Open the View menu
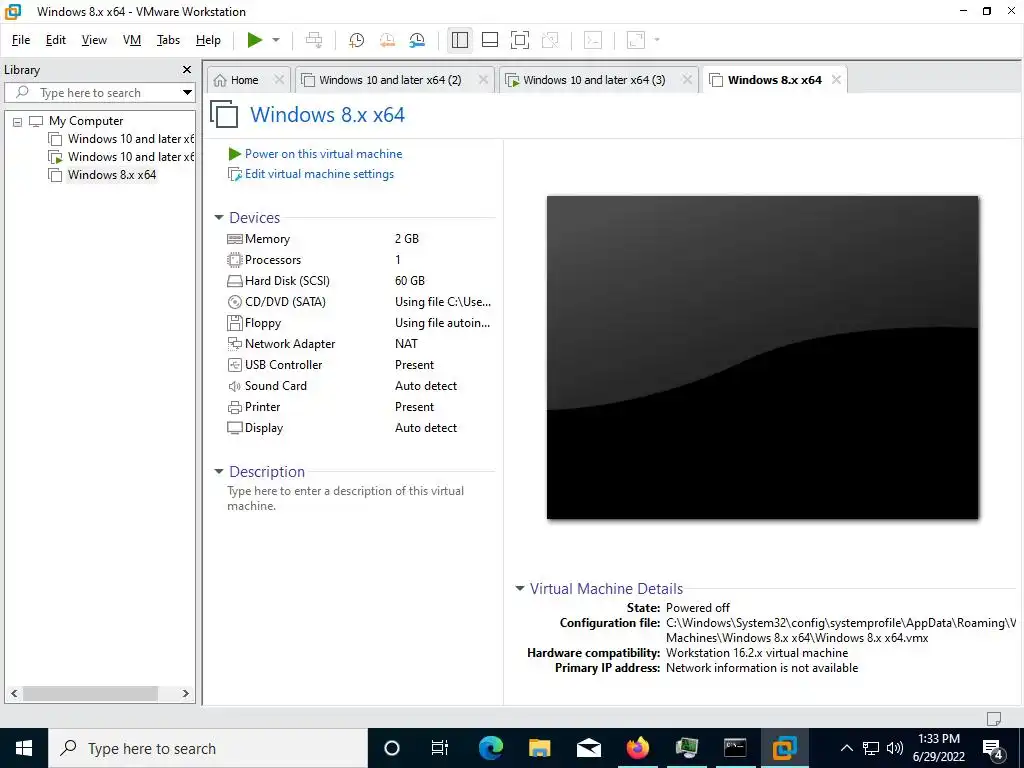Image resolution: width=1024 pixels, height=768 pixels. pos(94,40)
